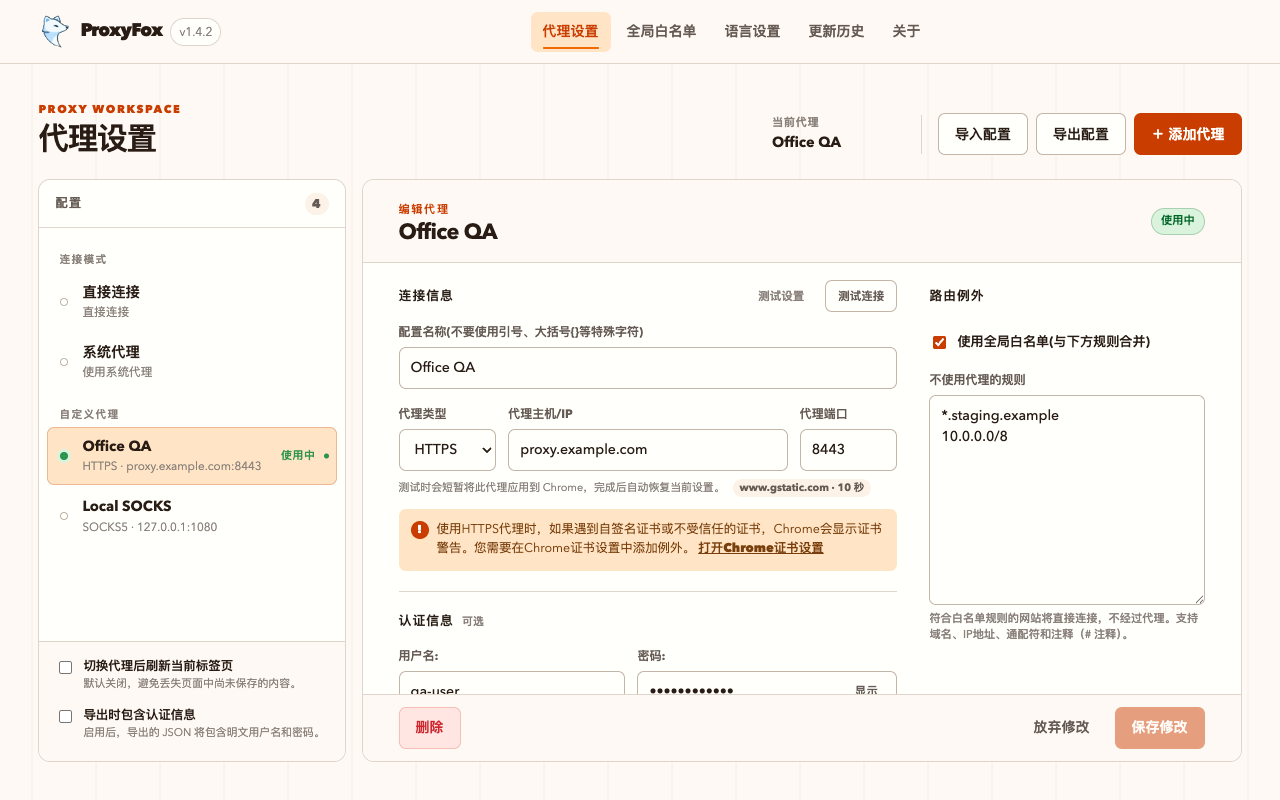This screenshot has width=1280, height=800.
Task: Toggle 切换代理后刷新当前标签页 checkbox
Action: click(66, 667)
